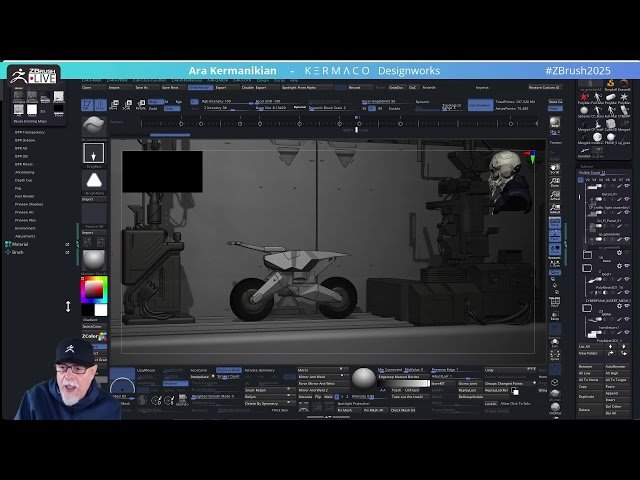
Task: Click the SimpleBrush tool thumbnail in Tool palette
Action: tap(611, 84)
